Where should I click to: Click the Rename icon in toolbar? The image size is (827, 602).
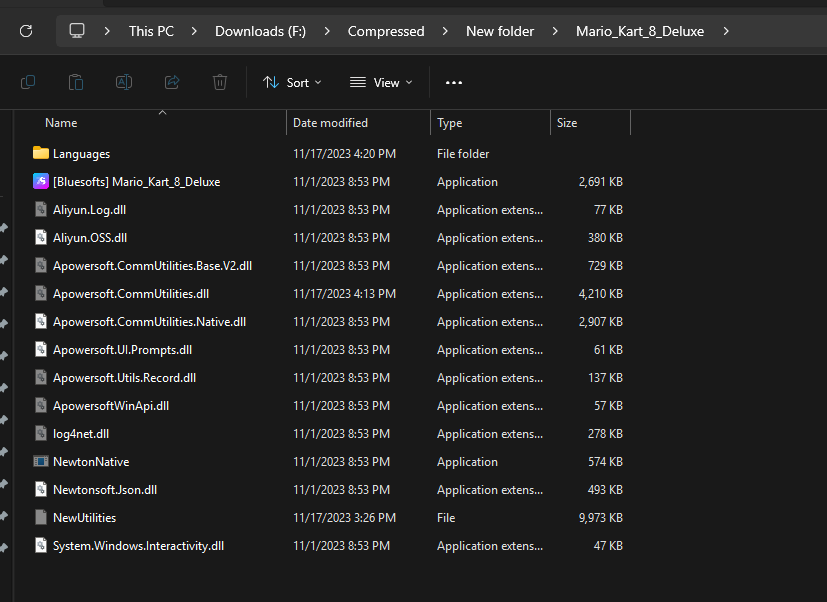(x=124, y=82)
